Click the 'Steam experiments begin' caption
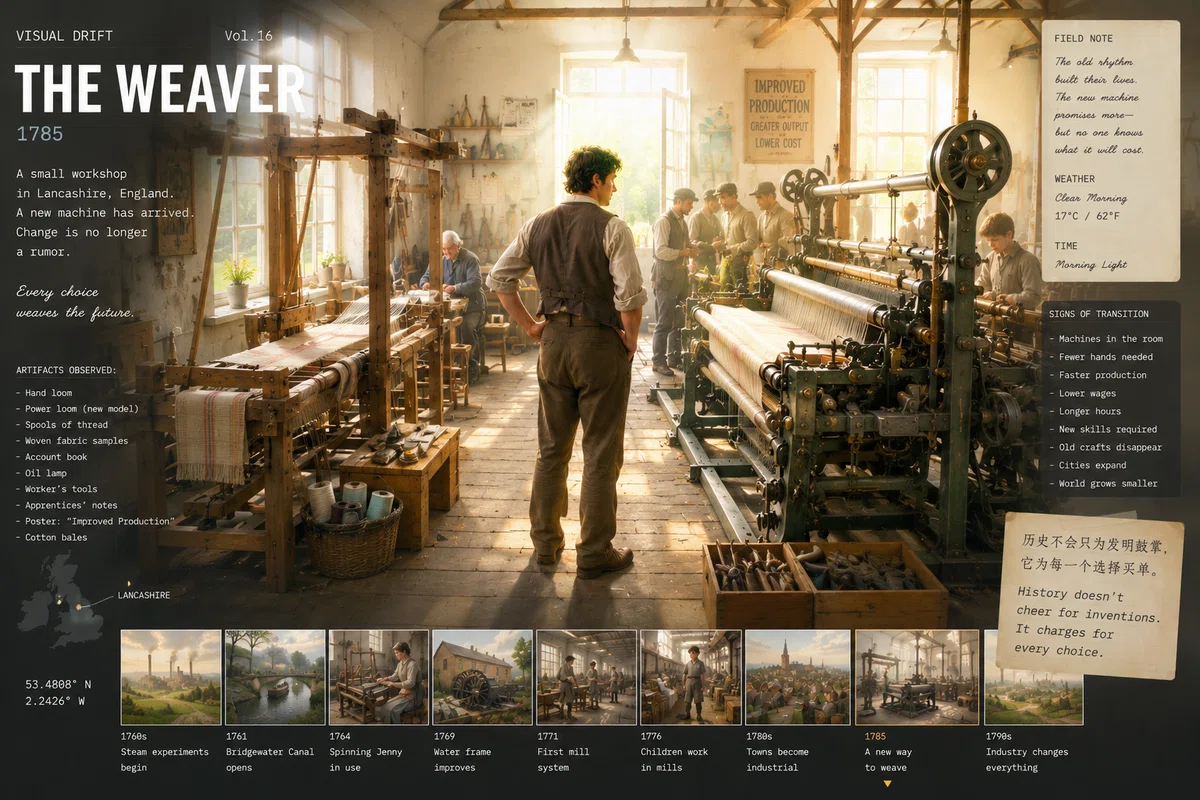Screen dimensions: 1200x800 (164, 759)
